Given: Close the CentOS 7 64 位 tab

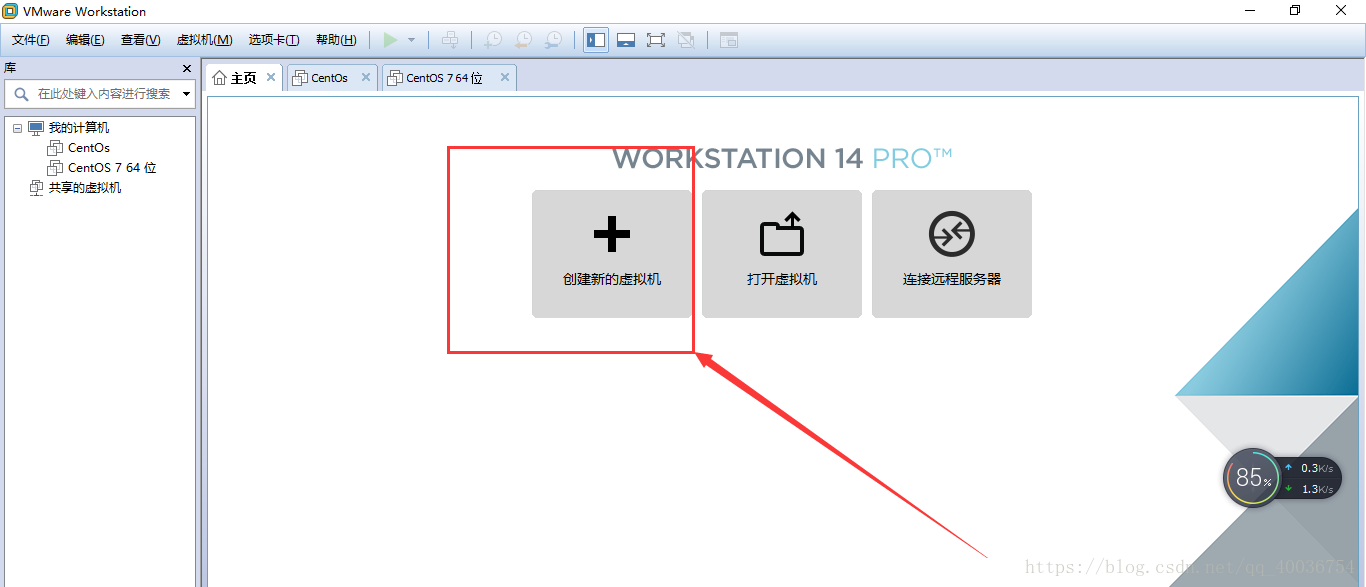Looking at the screenshot, I should click(505, 77).
